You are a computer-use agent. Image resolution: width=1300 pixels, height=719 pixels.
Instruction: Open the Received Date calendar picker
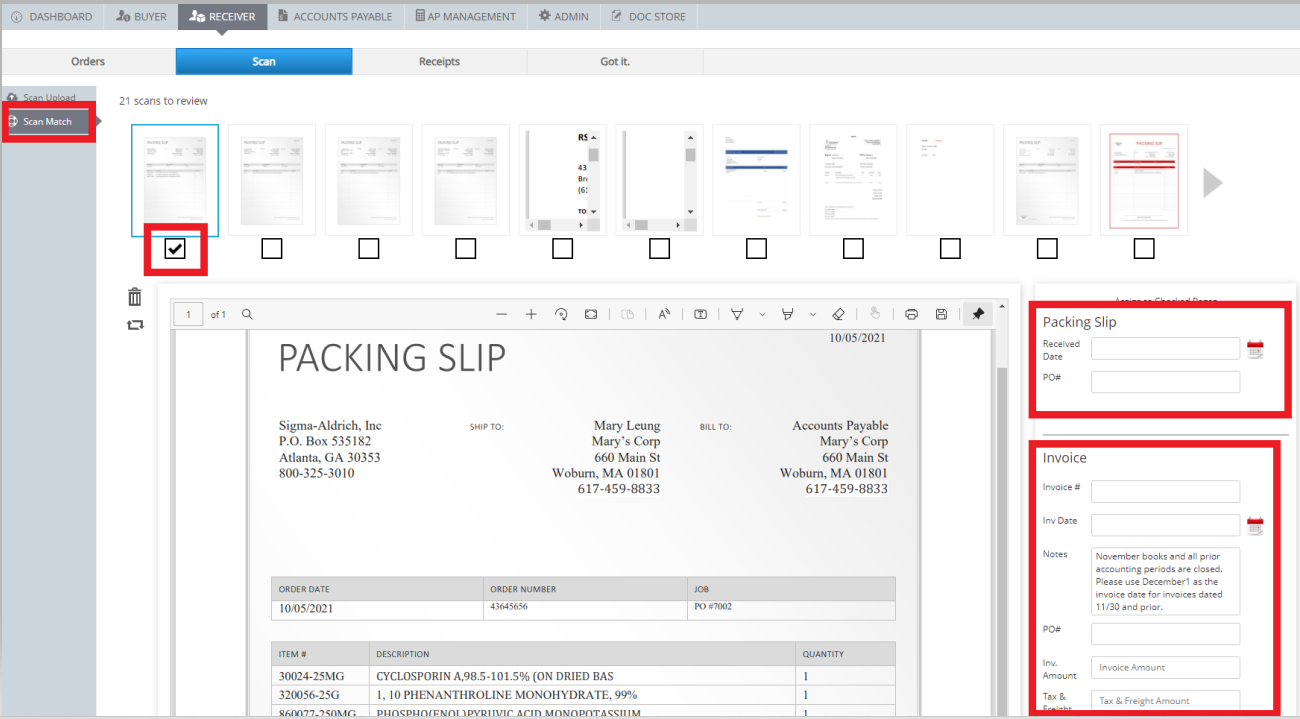pyautogui.click(x=1255, y=349)
